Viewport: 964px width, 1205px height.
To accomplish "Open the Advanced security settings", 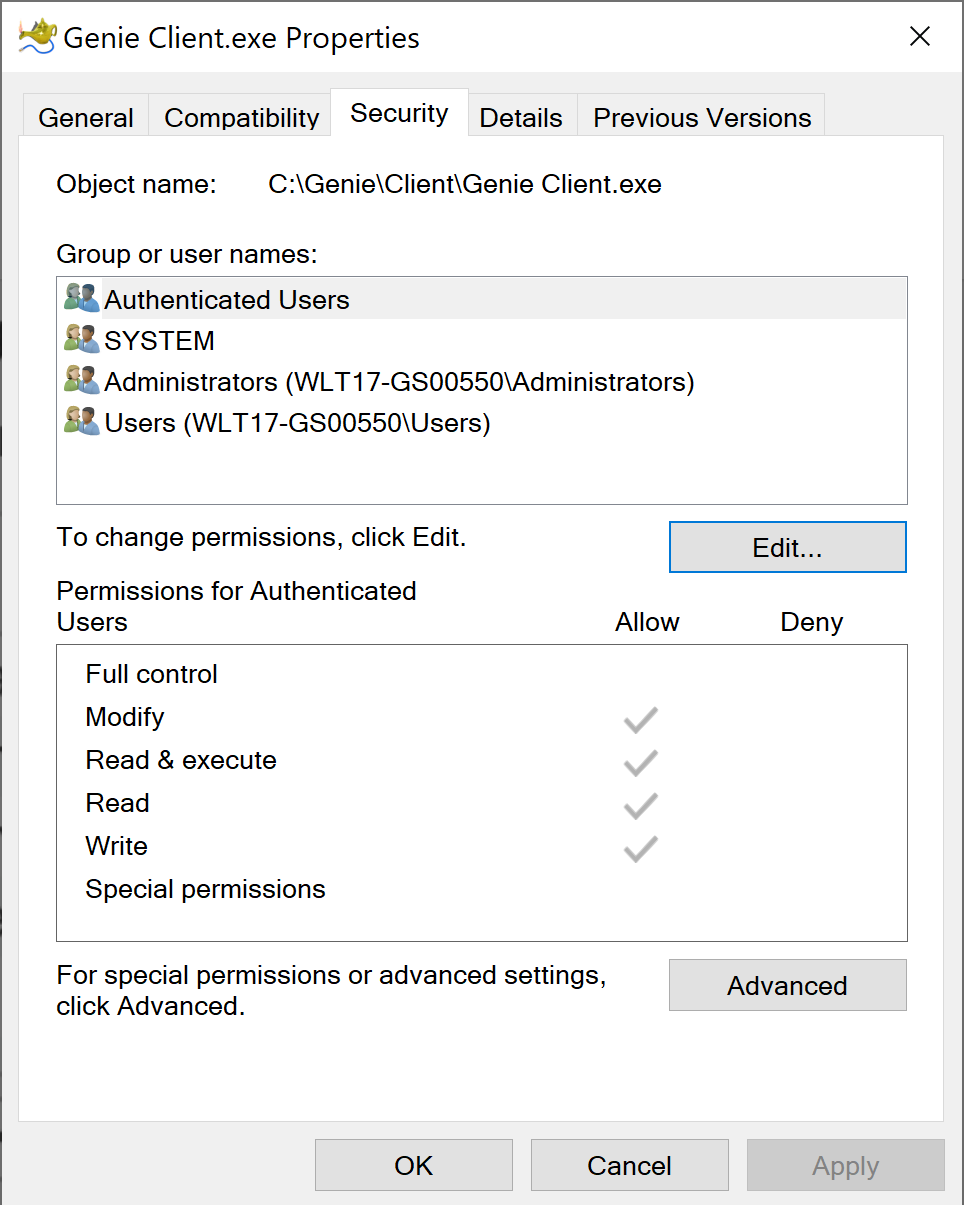I will coord(787,985).
